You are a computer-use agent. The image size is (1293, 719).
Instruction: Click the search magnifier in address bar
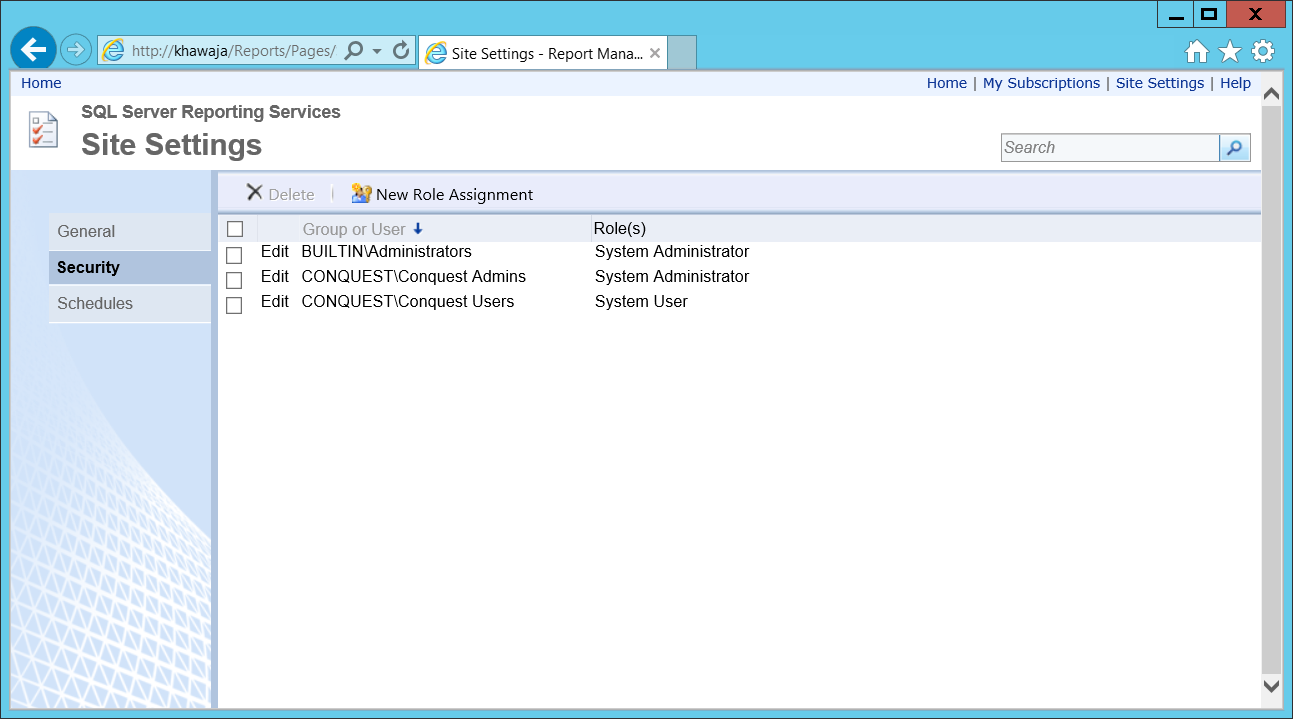[353, 51]
